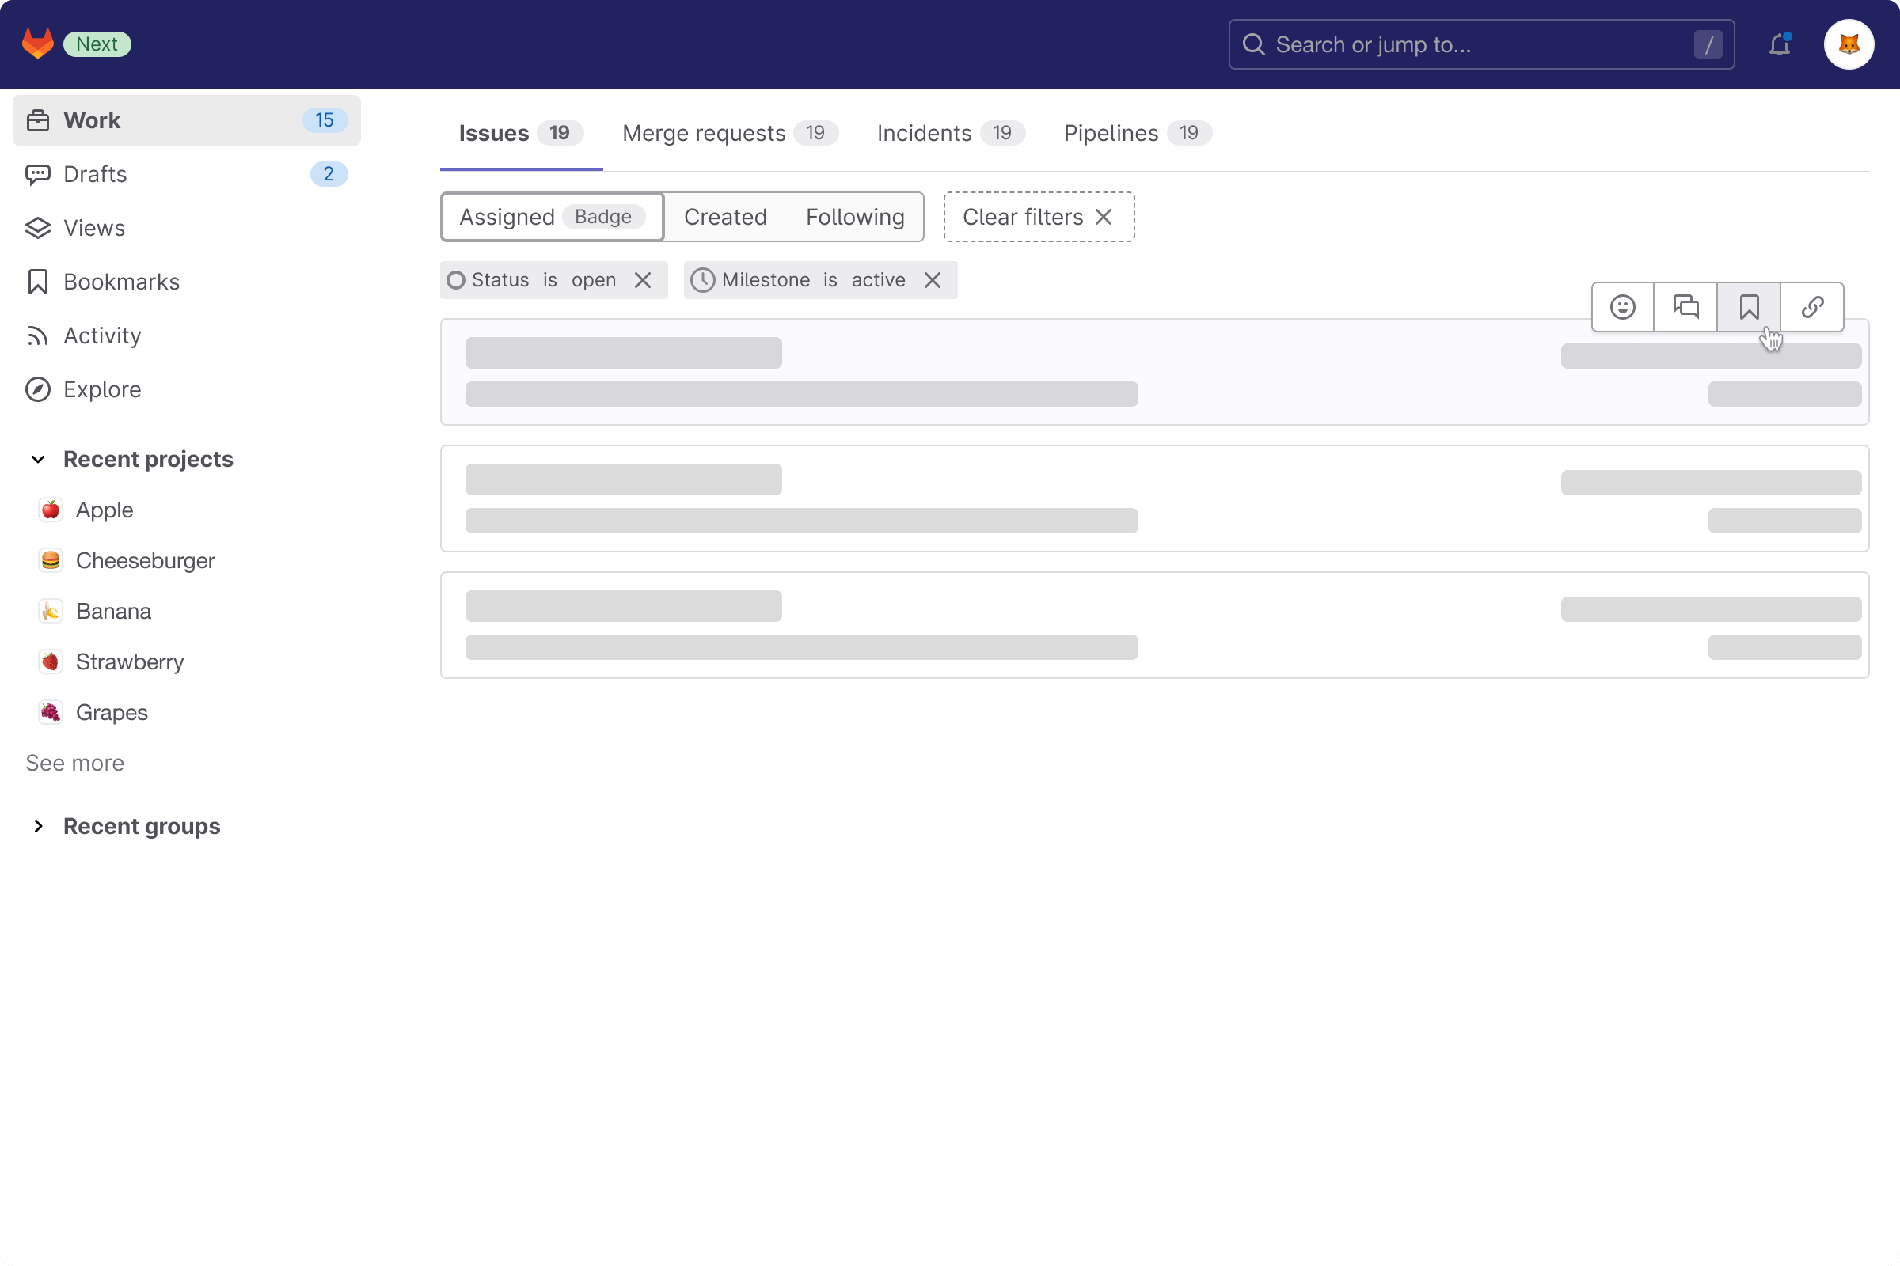The width and height of the screenshot is (1900, 1266).
Task: Remove the Status is open filter
Action: (x=643, y=280)
